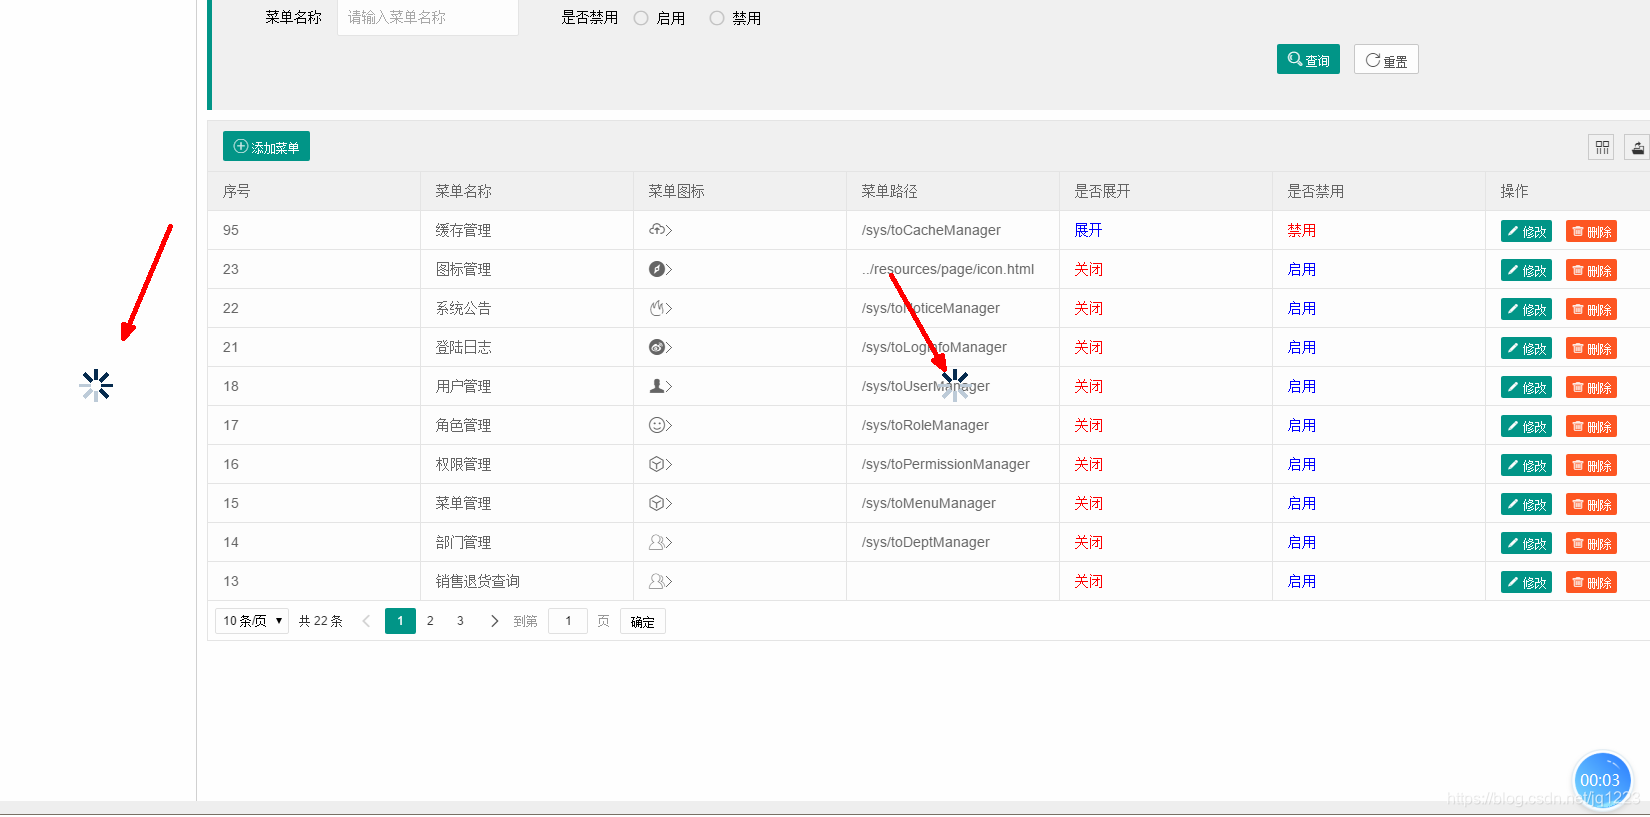Viewport: 1650px width, 817px height.
Task: Delete the 销售退货查询 row
Action: [x=1591, y=582]
